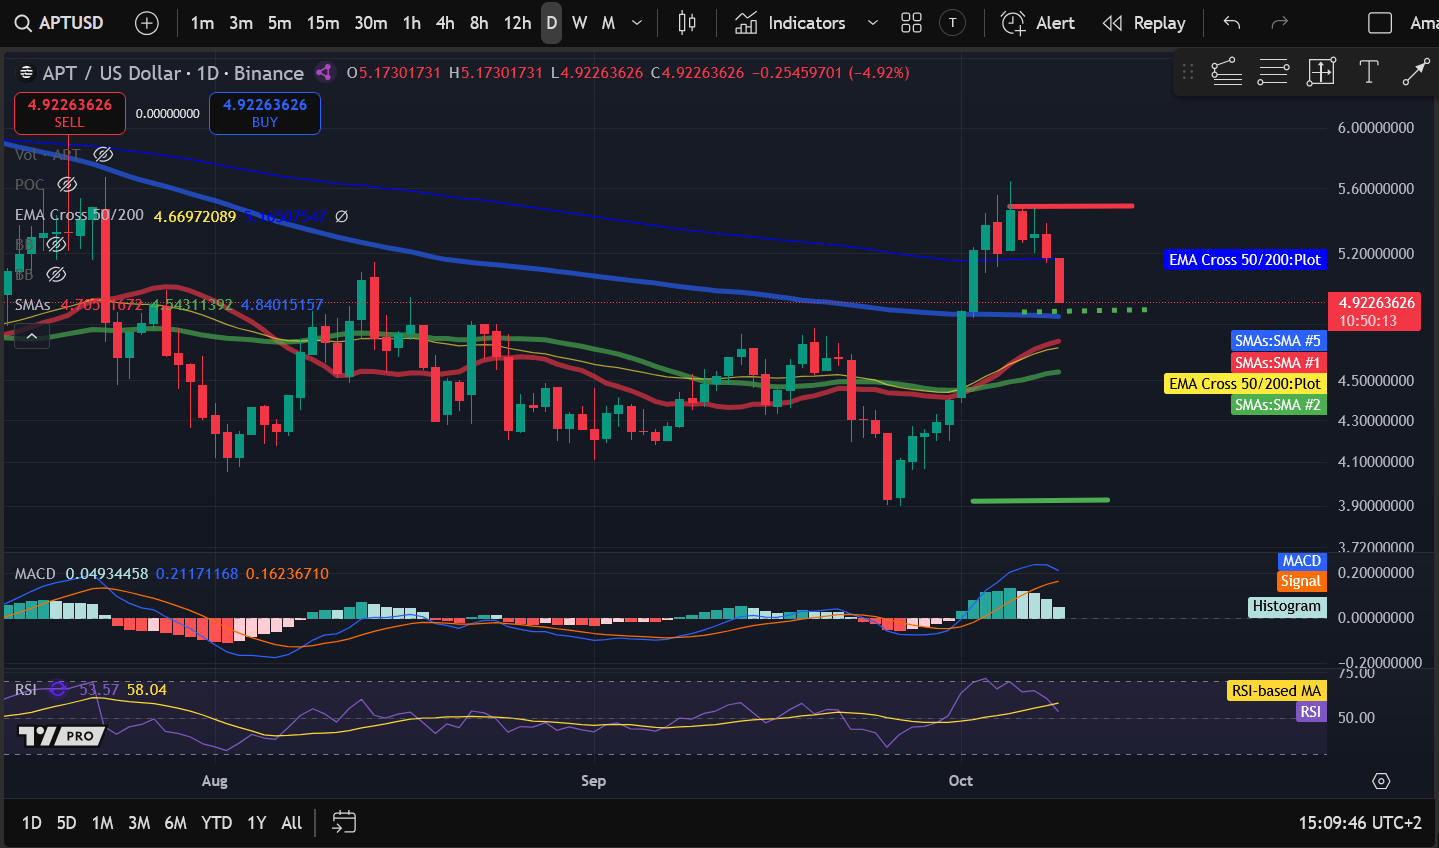
Task: Open timezone menu showing 15:09:46 UTC+2
Action: point(1360,823)
